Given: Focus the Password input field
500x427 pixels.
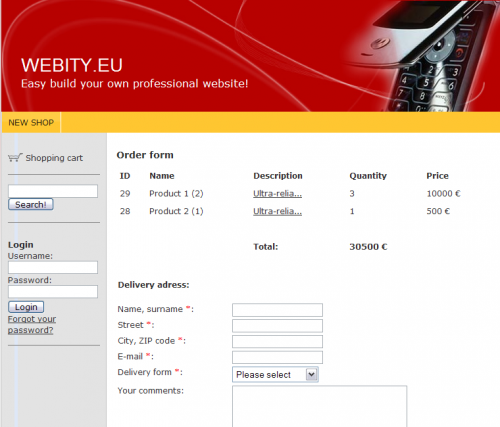Looking at the screenshot, I should pyautogui.click(x=53, y=291).
